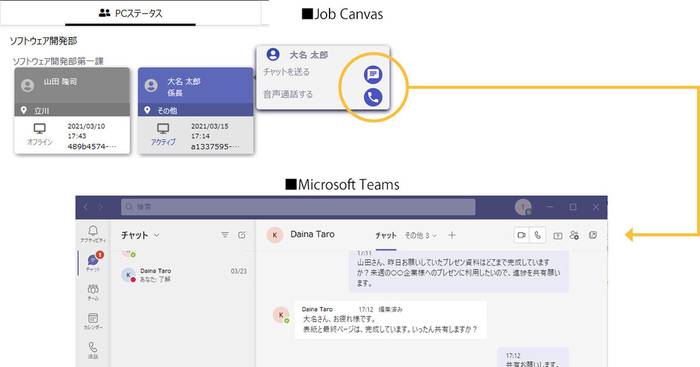Click the Daina Taro 17:12 message

(390, 320)
